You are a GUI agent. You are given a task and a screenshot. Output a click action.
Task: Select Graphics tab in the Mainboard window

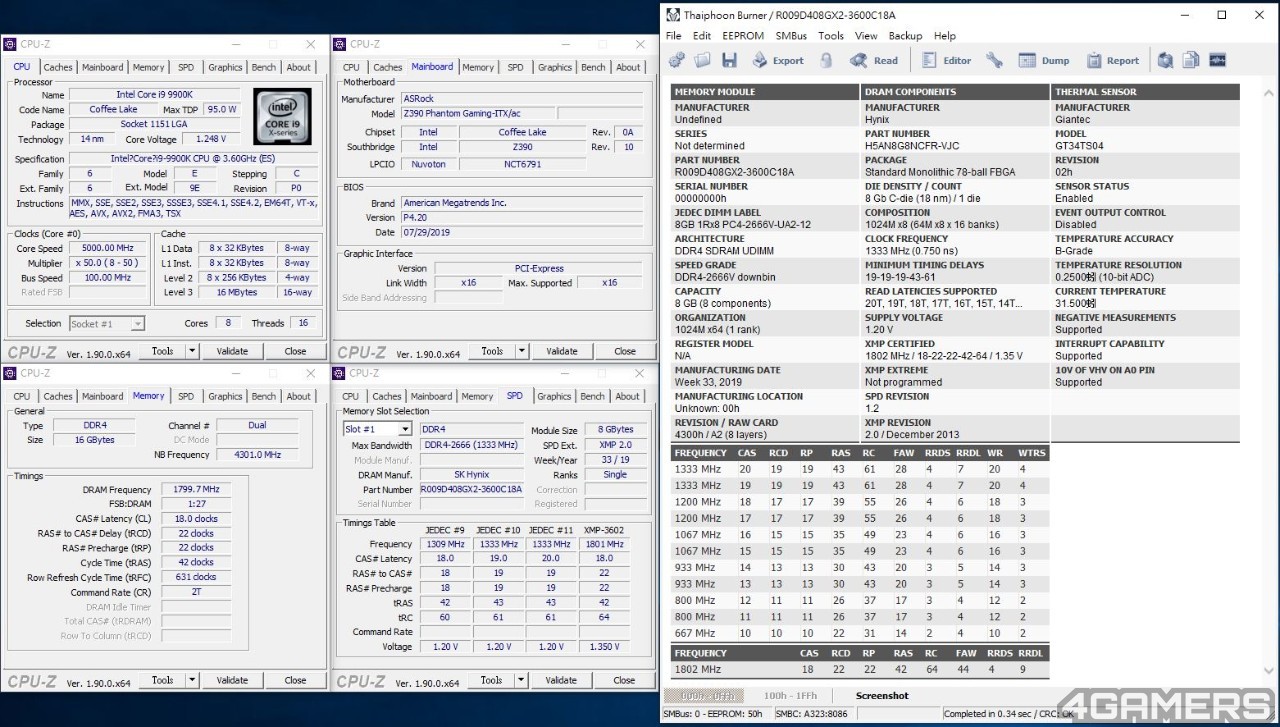coord(555,68)
